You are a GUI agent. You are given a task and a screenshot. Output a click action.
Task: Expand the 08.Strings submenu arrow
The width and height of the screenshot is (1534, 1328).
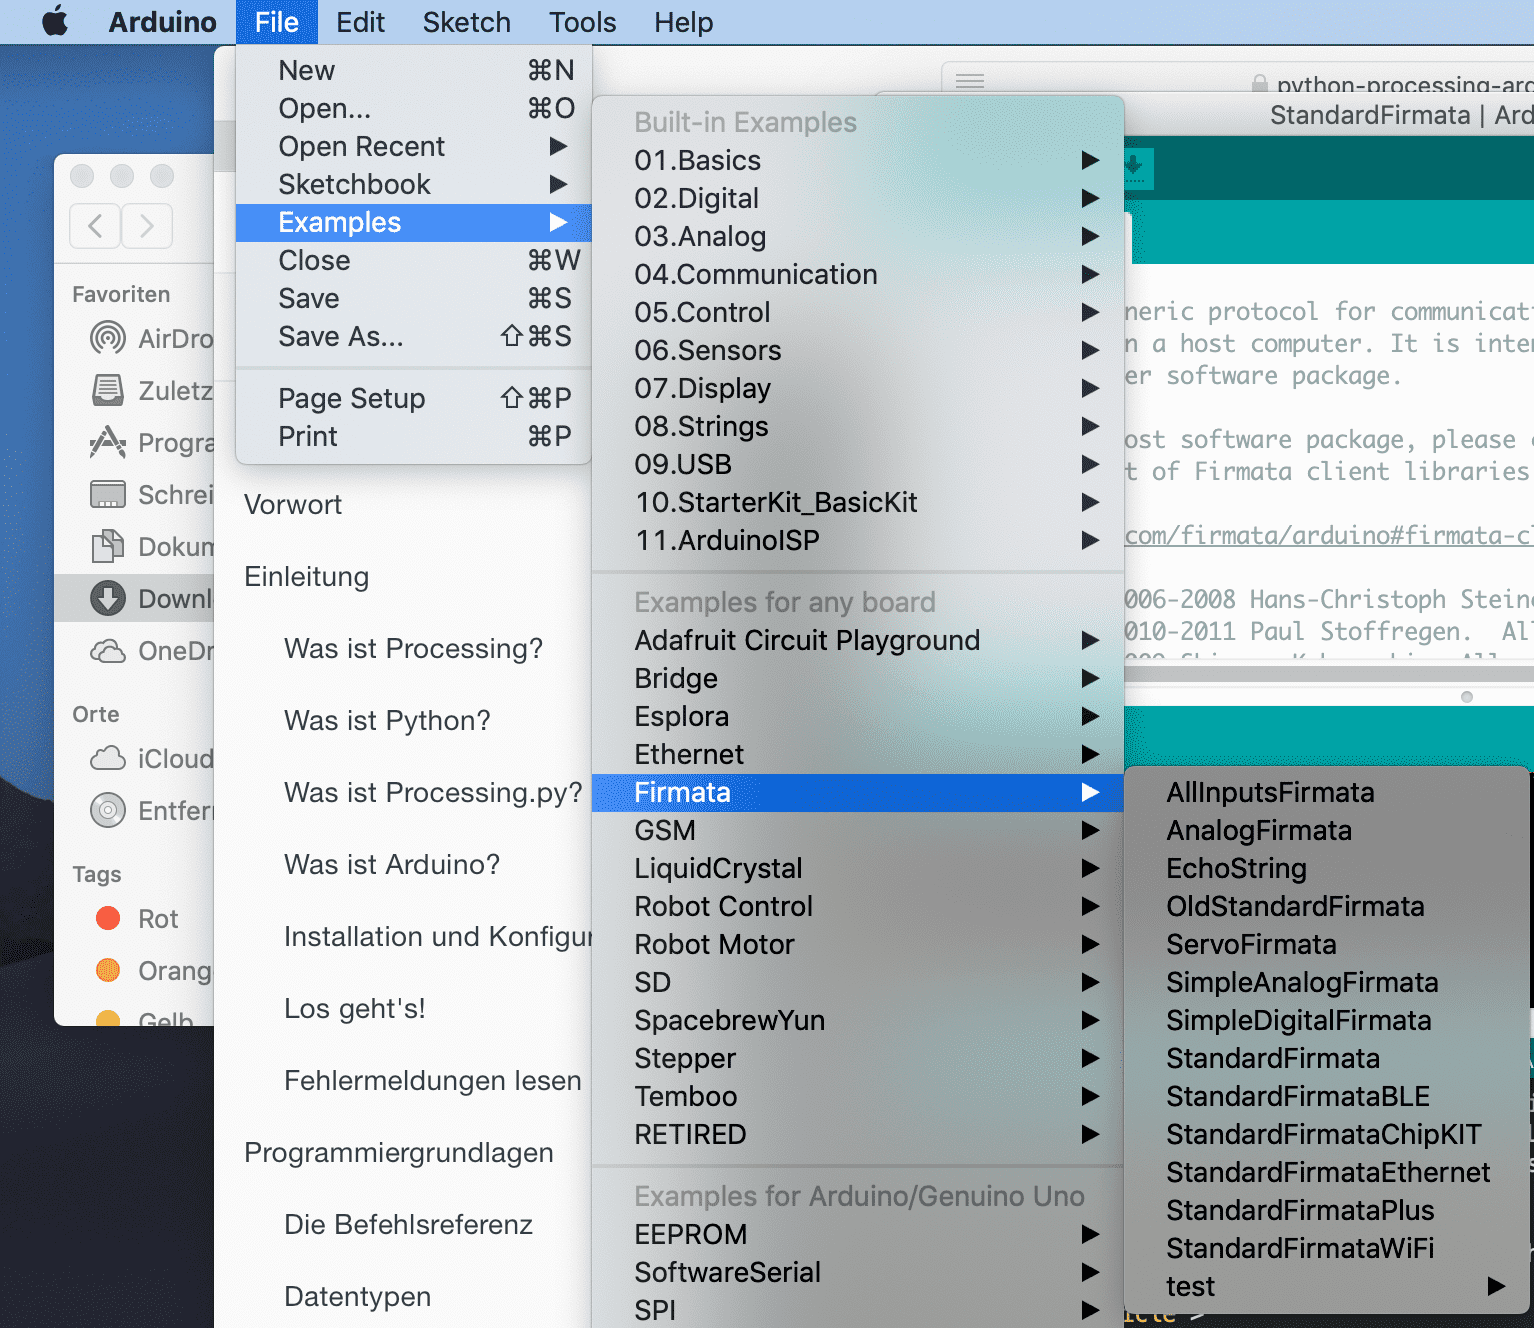(x=1090, y=426)
